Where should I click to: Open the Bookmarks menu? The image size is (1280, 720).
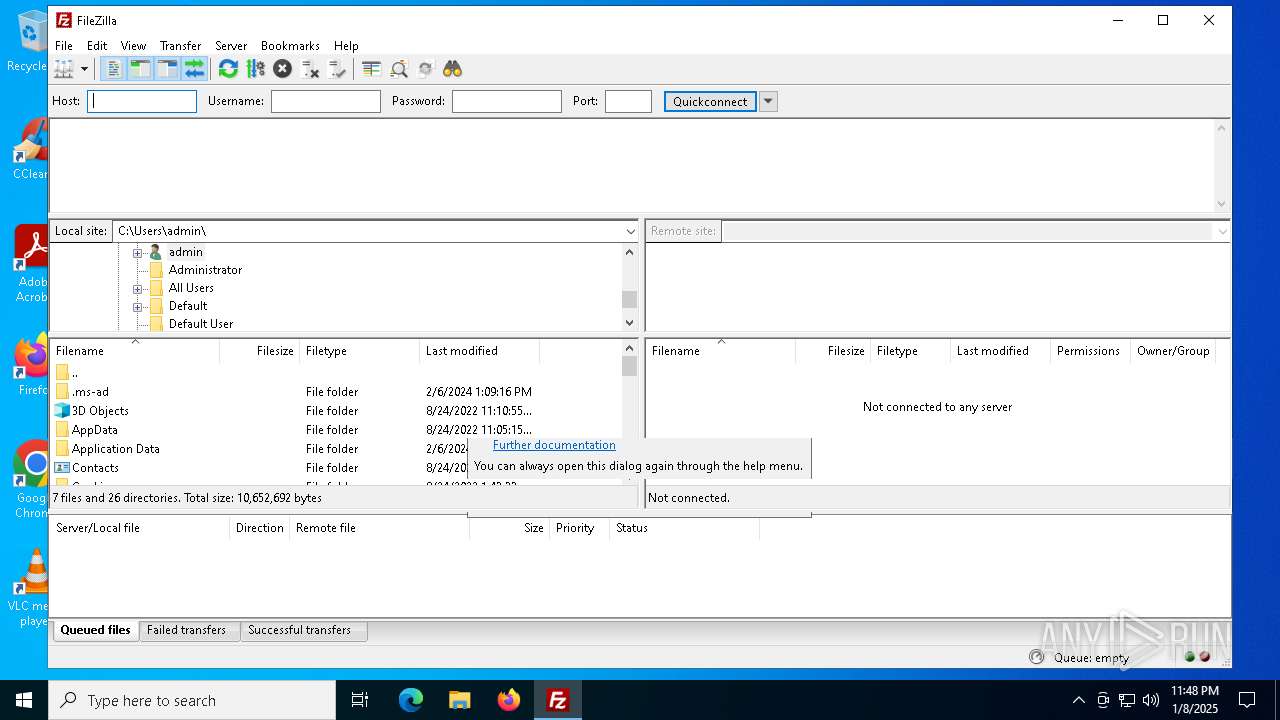[290, 46]
